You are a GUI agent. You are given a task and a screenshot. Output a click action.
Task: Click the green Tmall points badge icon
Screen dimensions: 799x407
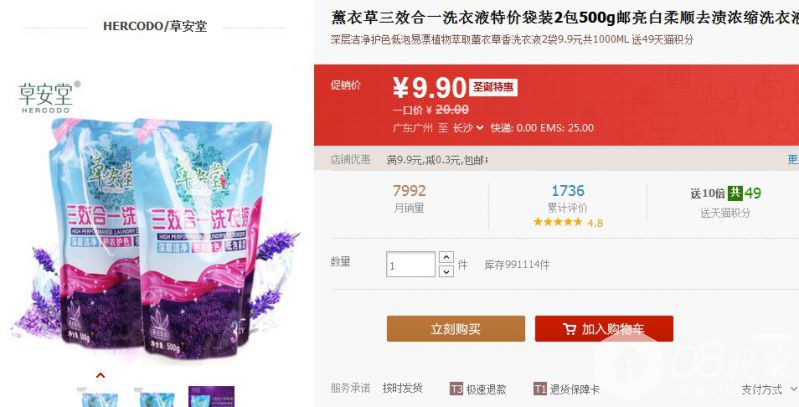click(735, 193)
